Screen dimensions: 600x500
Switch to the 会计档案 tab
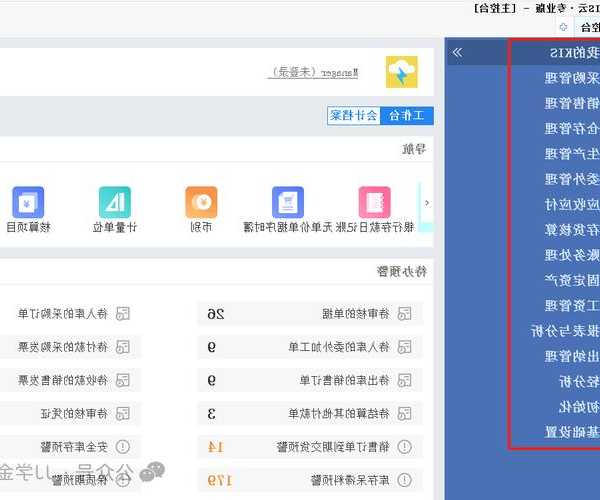(354, 116)
